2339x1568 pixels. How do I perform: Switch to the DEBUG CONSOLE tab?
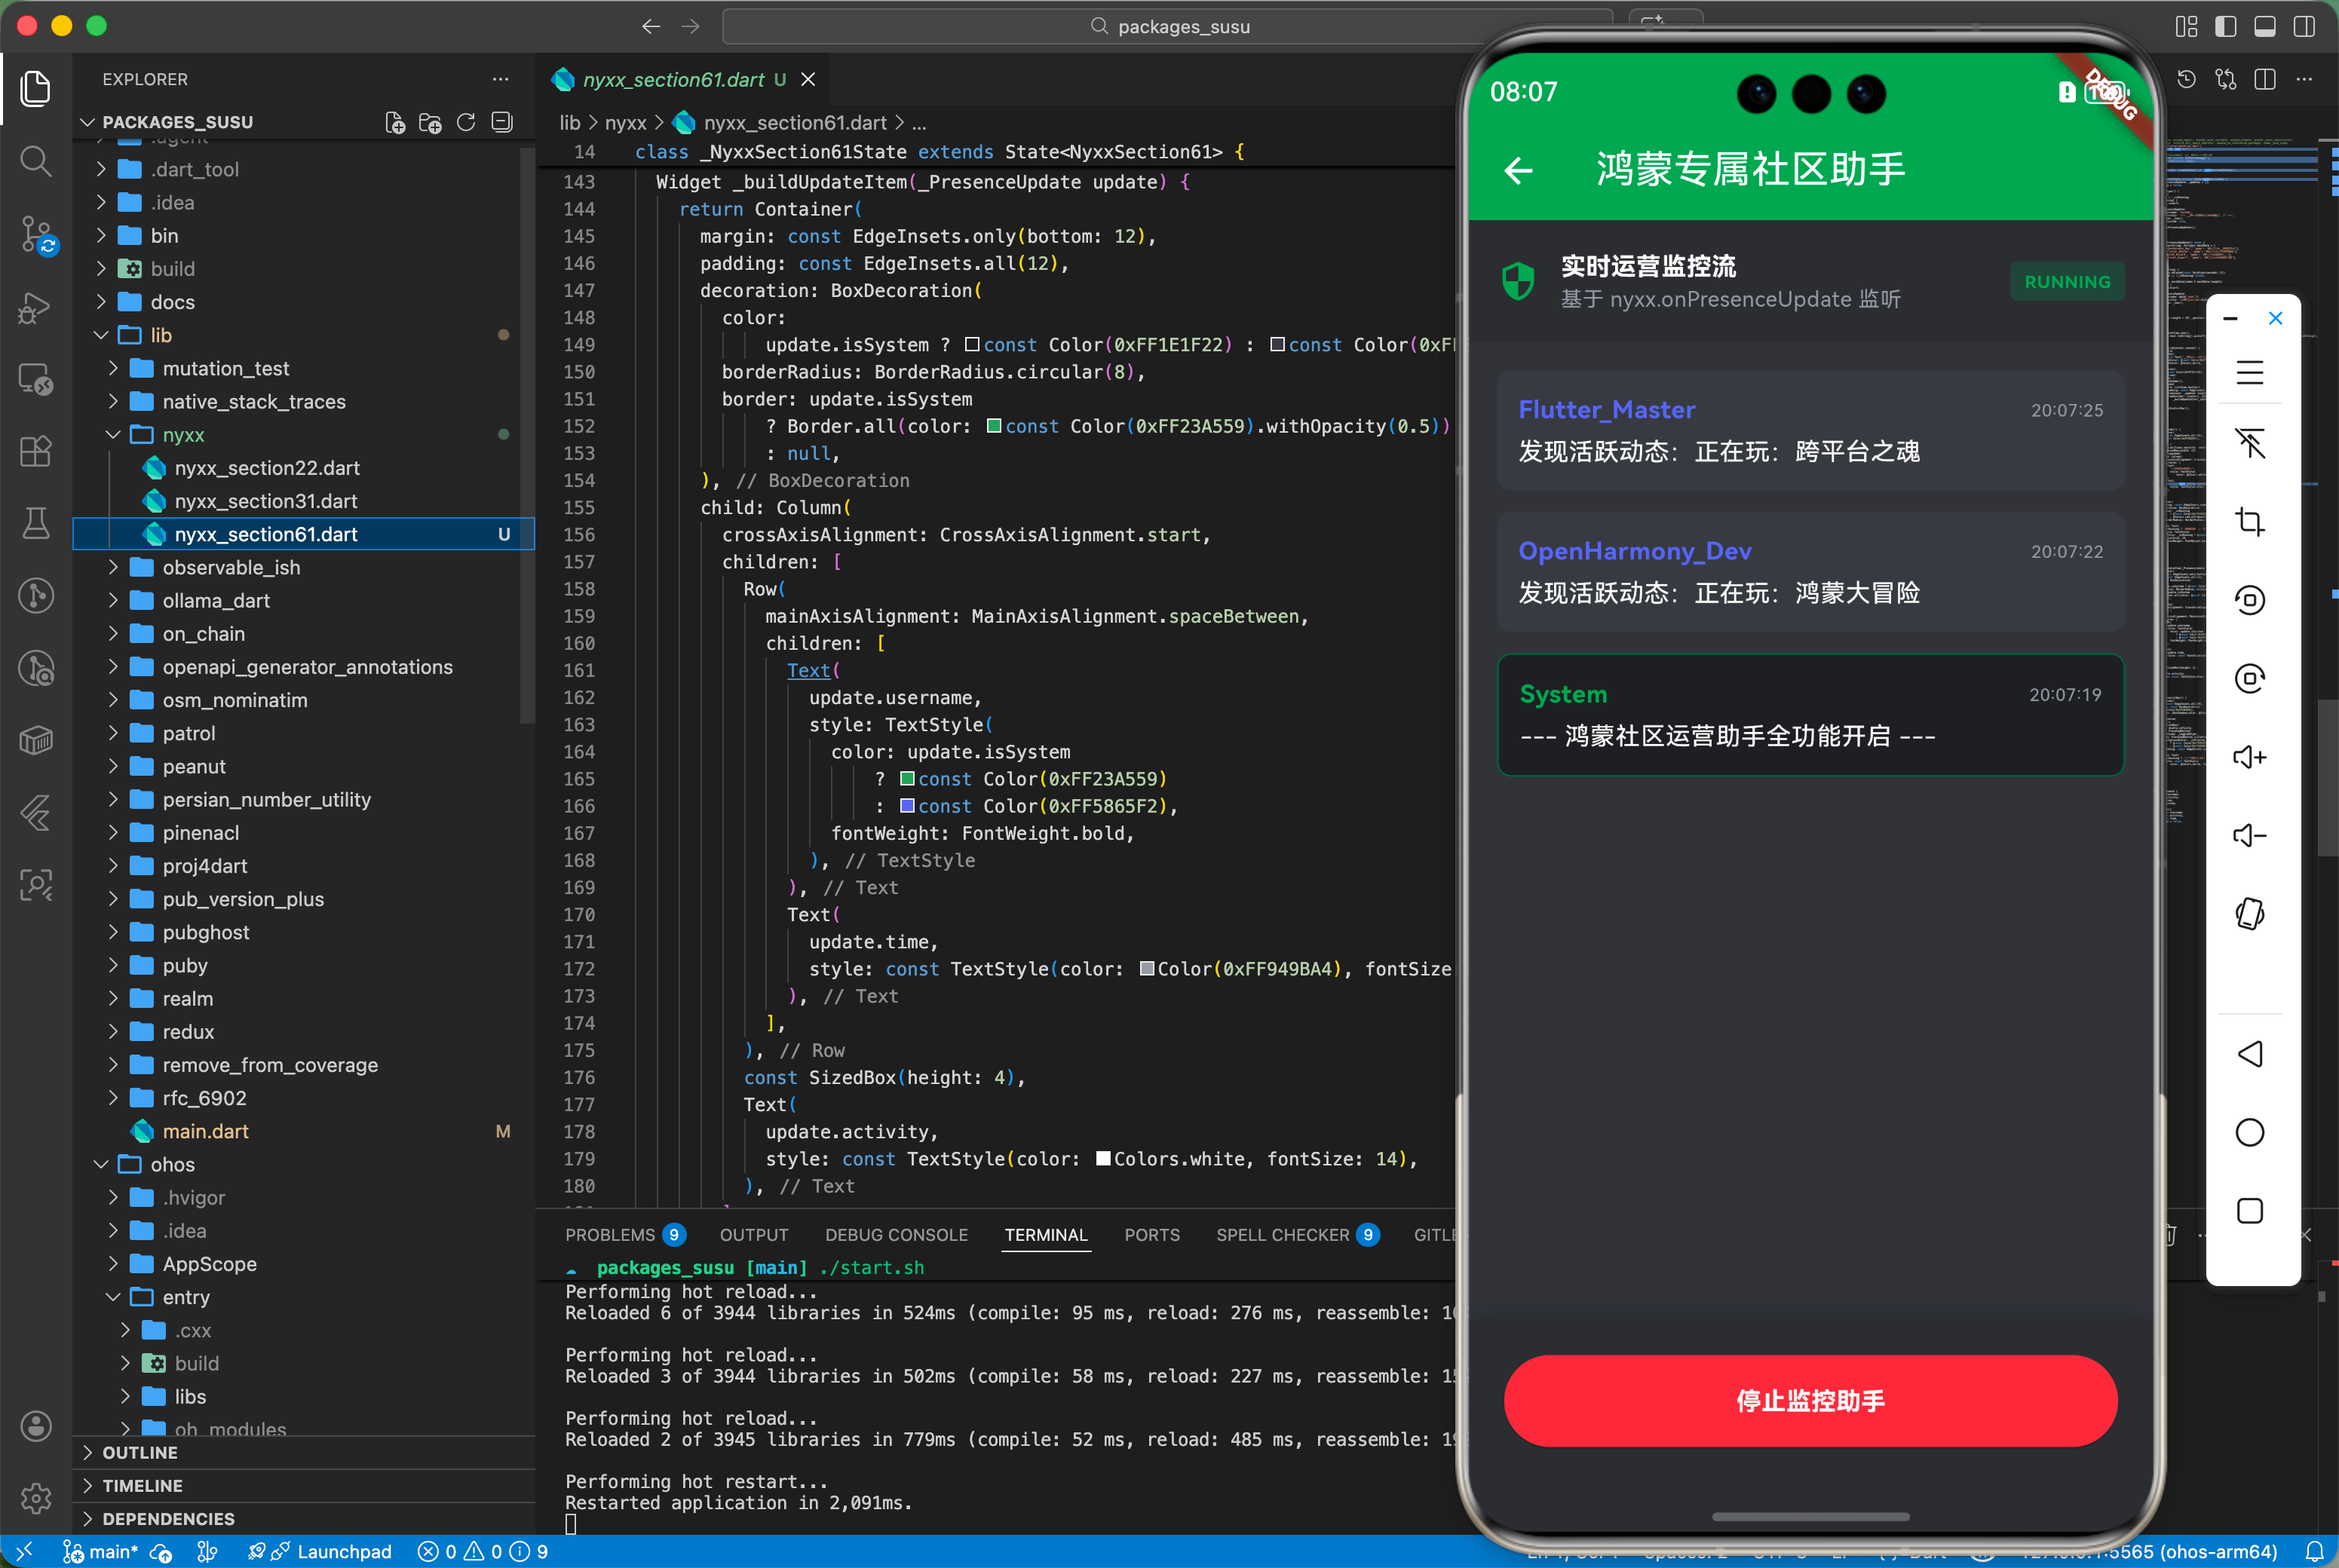(896, 1235)
